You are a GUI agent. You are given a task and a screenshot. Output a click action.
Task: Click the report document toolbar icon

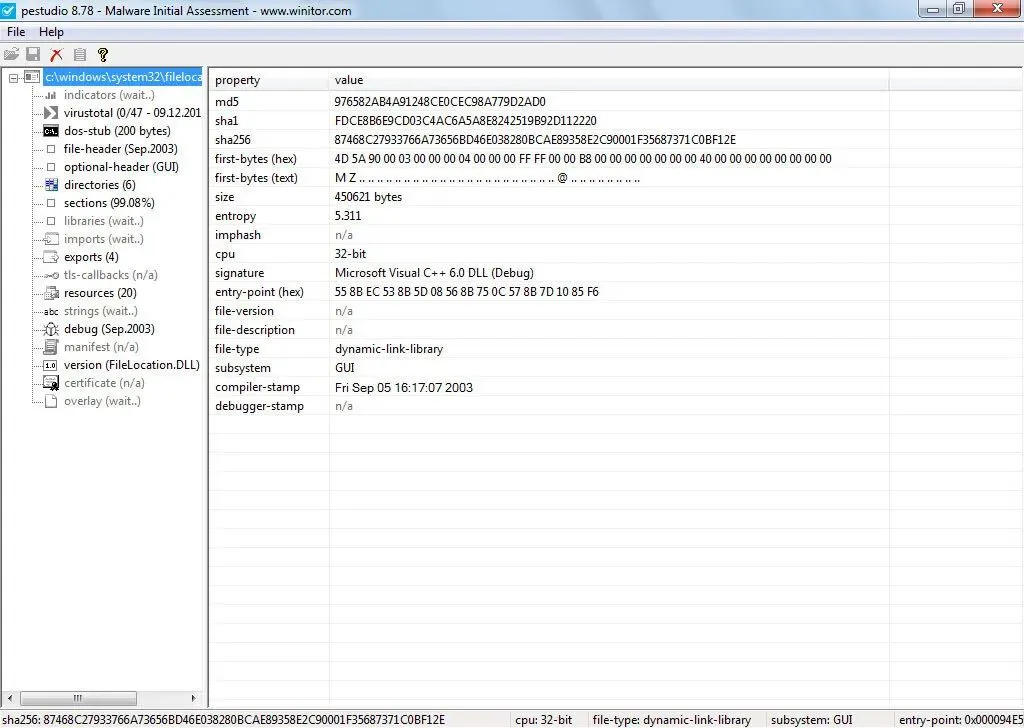pyautogui.click(x=79, y=55)
